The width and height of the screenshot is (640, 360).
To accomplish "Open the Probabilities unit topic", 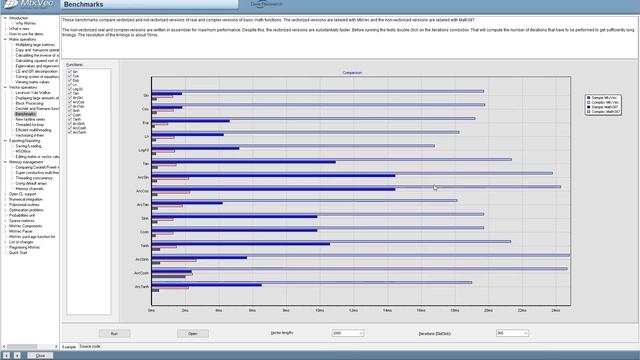I will 22,215.
